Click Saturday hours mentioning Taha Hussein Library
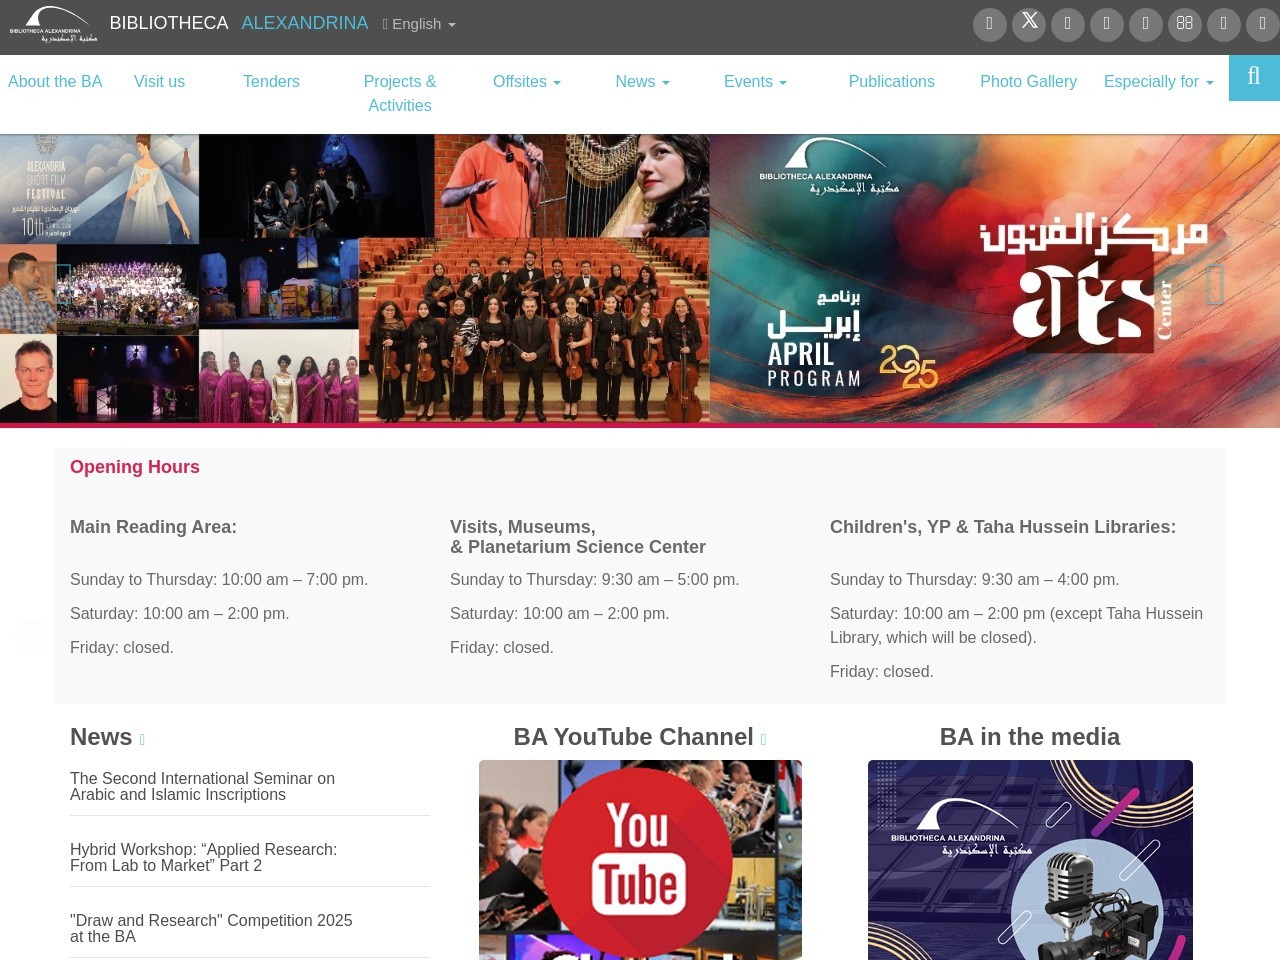Screen dimensions: 1280x960 (1016, 625)
